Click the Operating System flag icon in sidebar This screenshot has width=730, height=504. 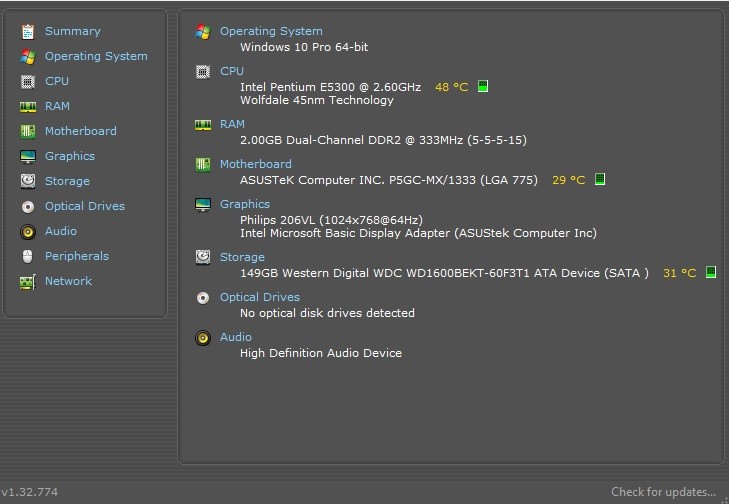pos(28,56)
